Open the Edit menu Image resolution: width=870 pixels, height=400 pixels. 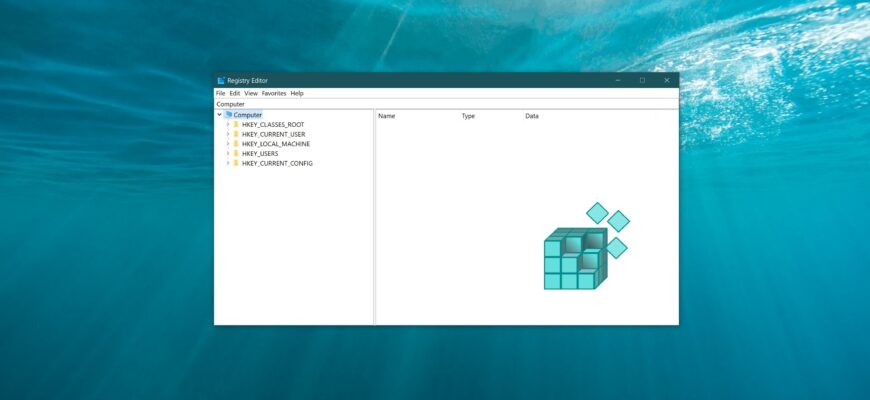pyautogui.click(x=235, y=93)
